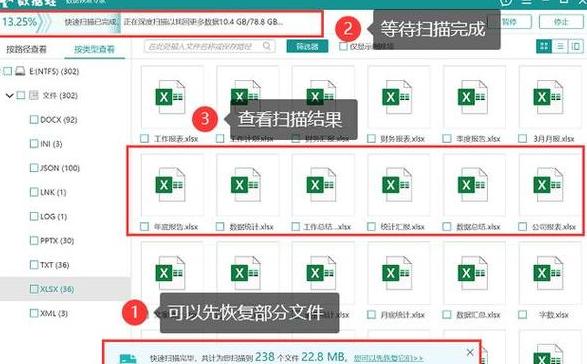The height and width of the screenshot is (364, 587).
Task: Click the recover-now link in notification bar
Action: click(389, 358)
